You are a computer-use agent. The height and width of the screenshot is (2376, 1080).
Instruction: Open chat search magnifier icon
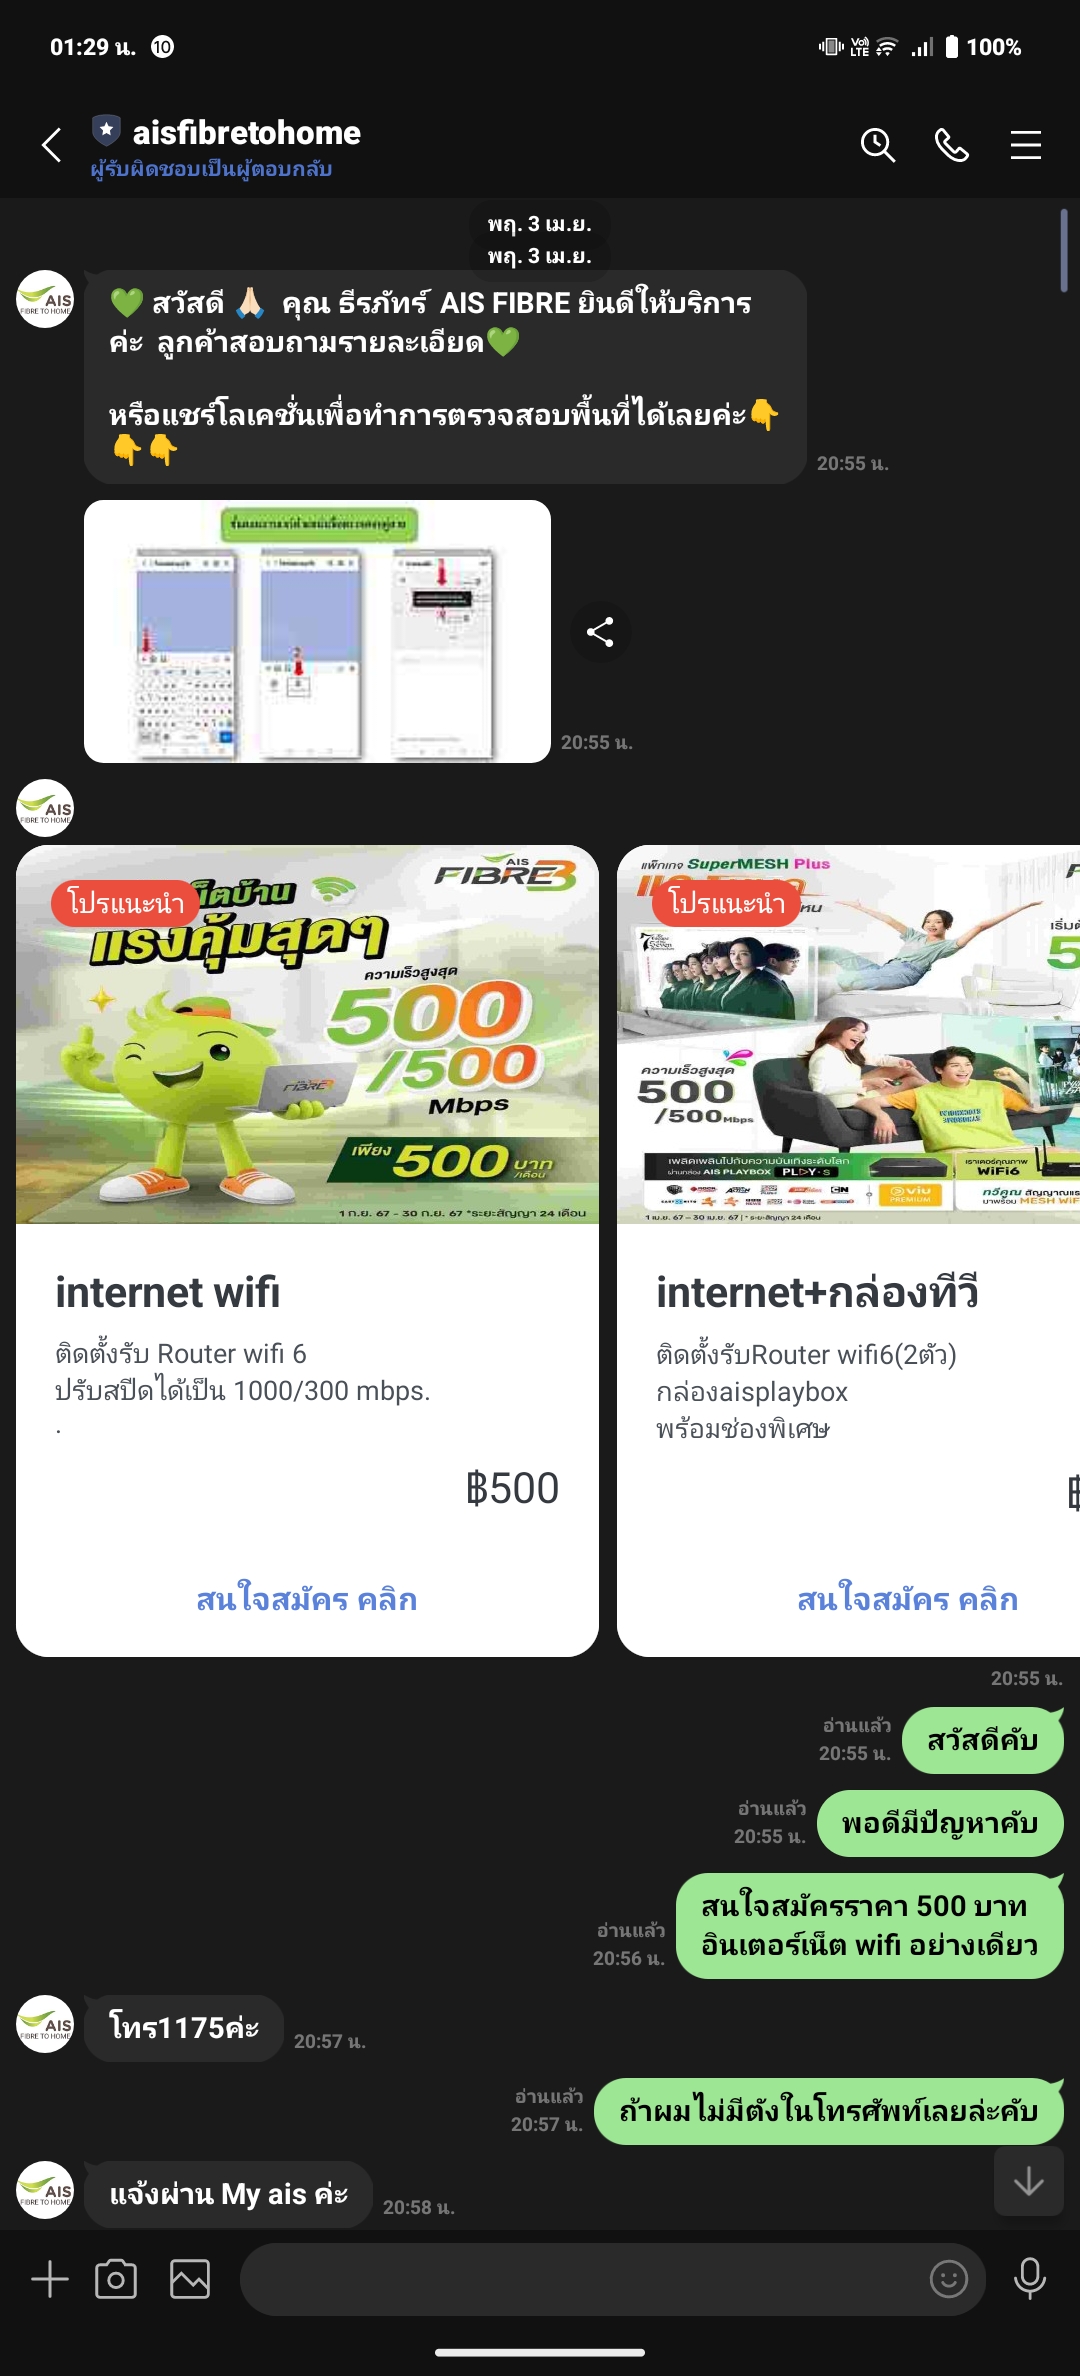[877, 145]
